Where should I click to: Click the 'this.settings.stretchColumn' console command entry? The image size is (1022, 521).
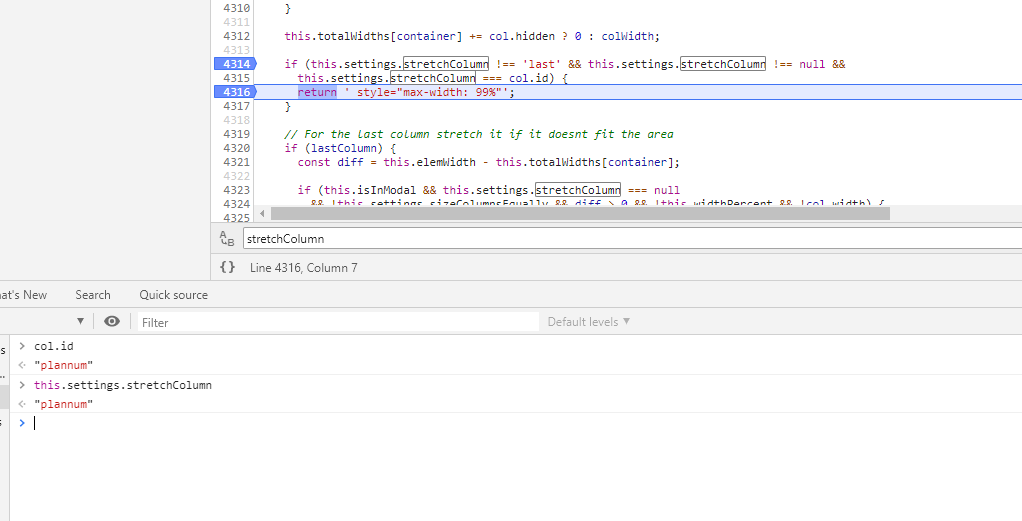pyautogui.click(x=123, y=385)
